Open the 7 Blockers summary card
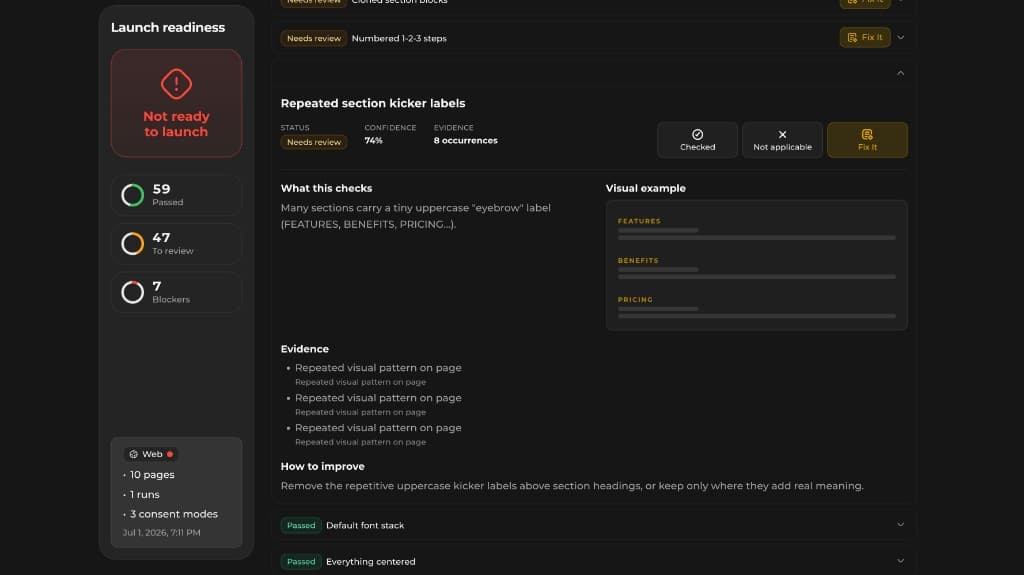This screenshot has width=1024, height=575. (176, 292)
